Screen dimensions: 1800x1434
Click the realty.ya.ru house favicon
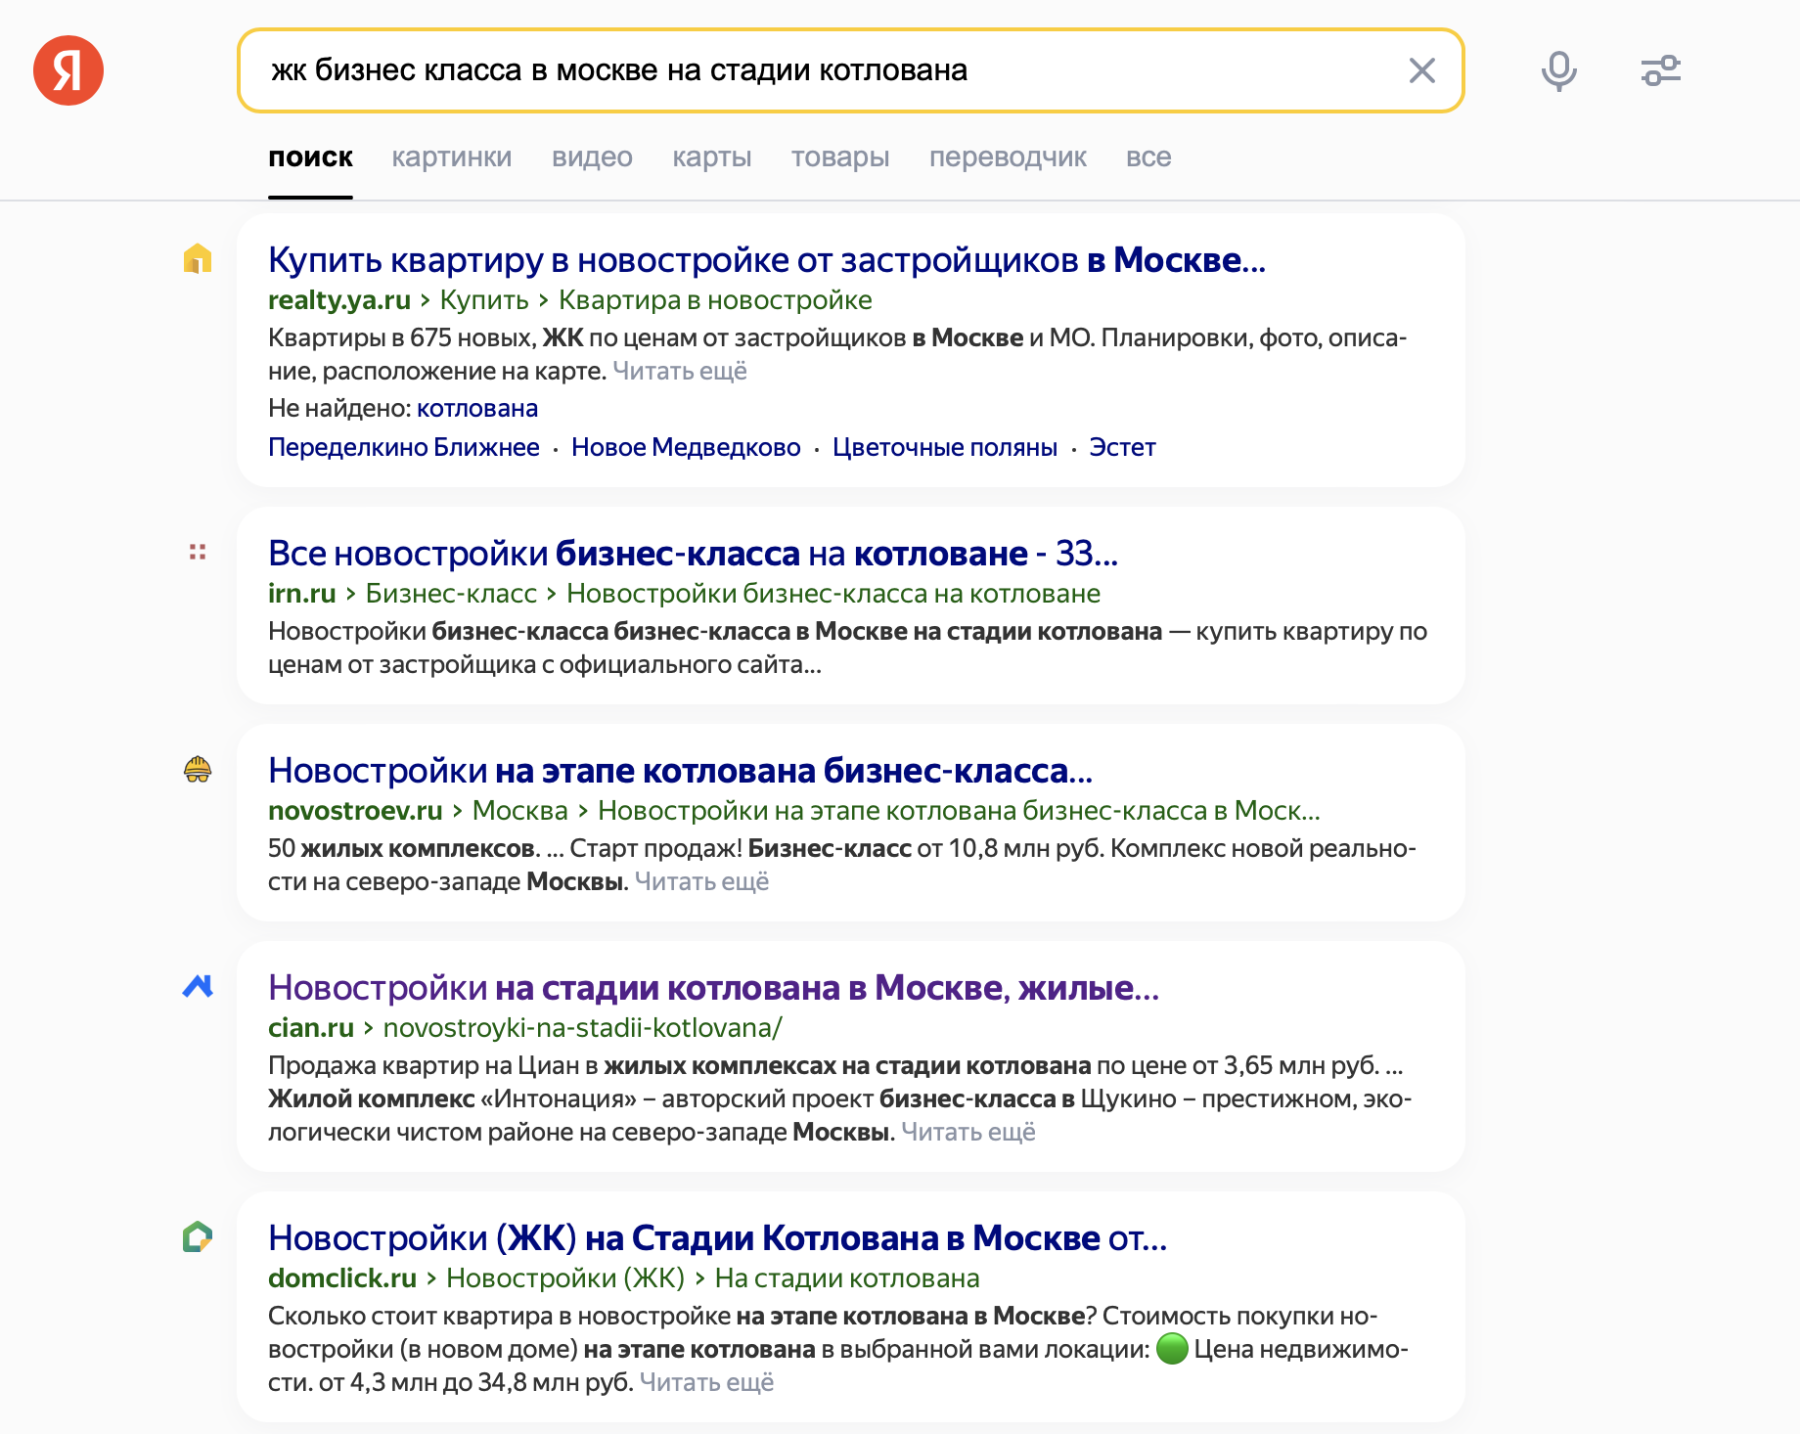pos(198,259)
